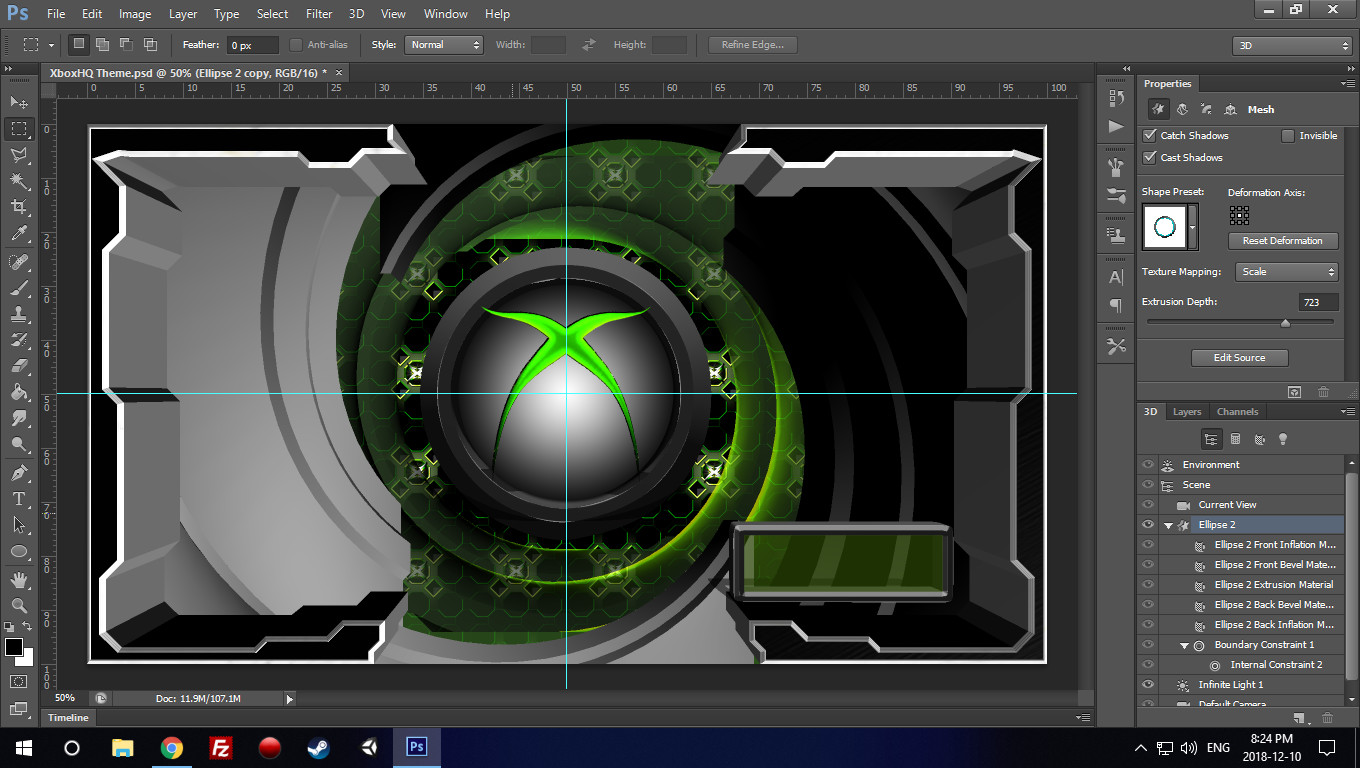Select the Spot Healing Brush tool
Viewport: 1360px width, 768px height.
point(19,262)
